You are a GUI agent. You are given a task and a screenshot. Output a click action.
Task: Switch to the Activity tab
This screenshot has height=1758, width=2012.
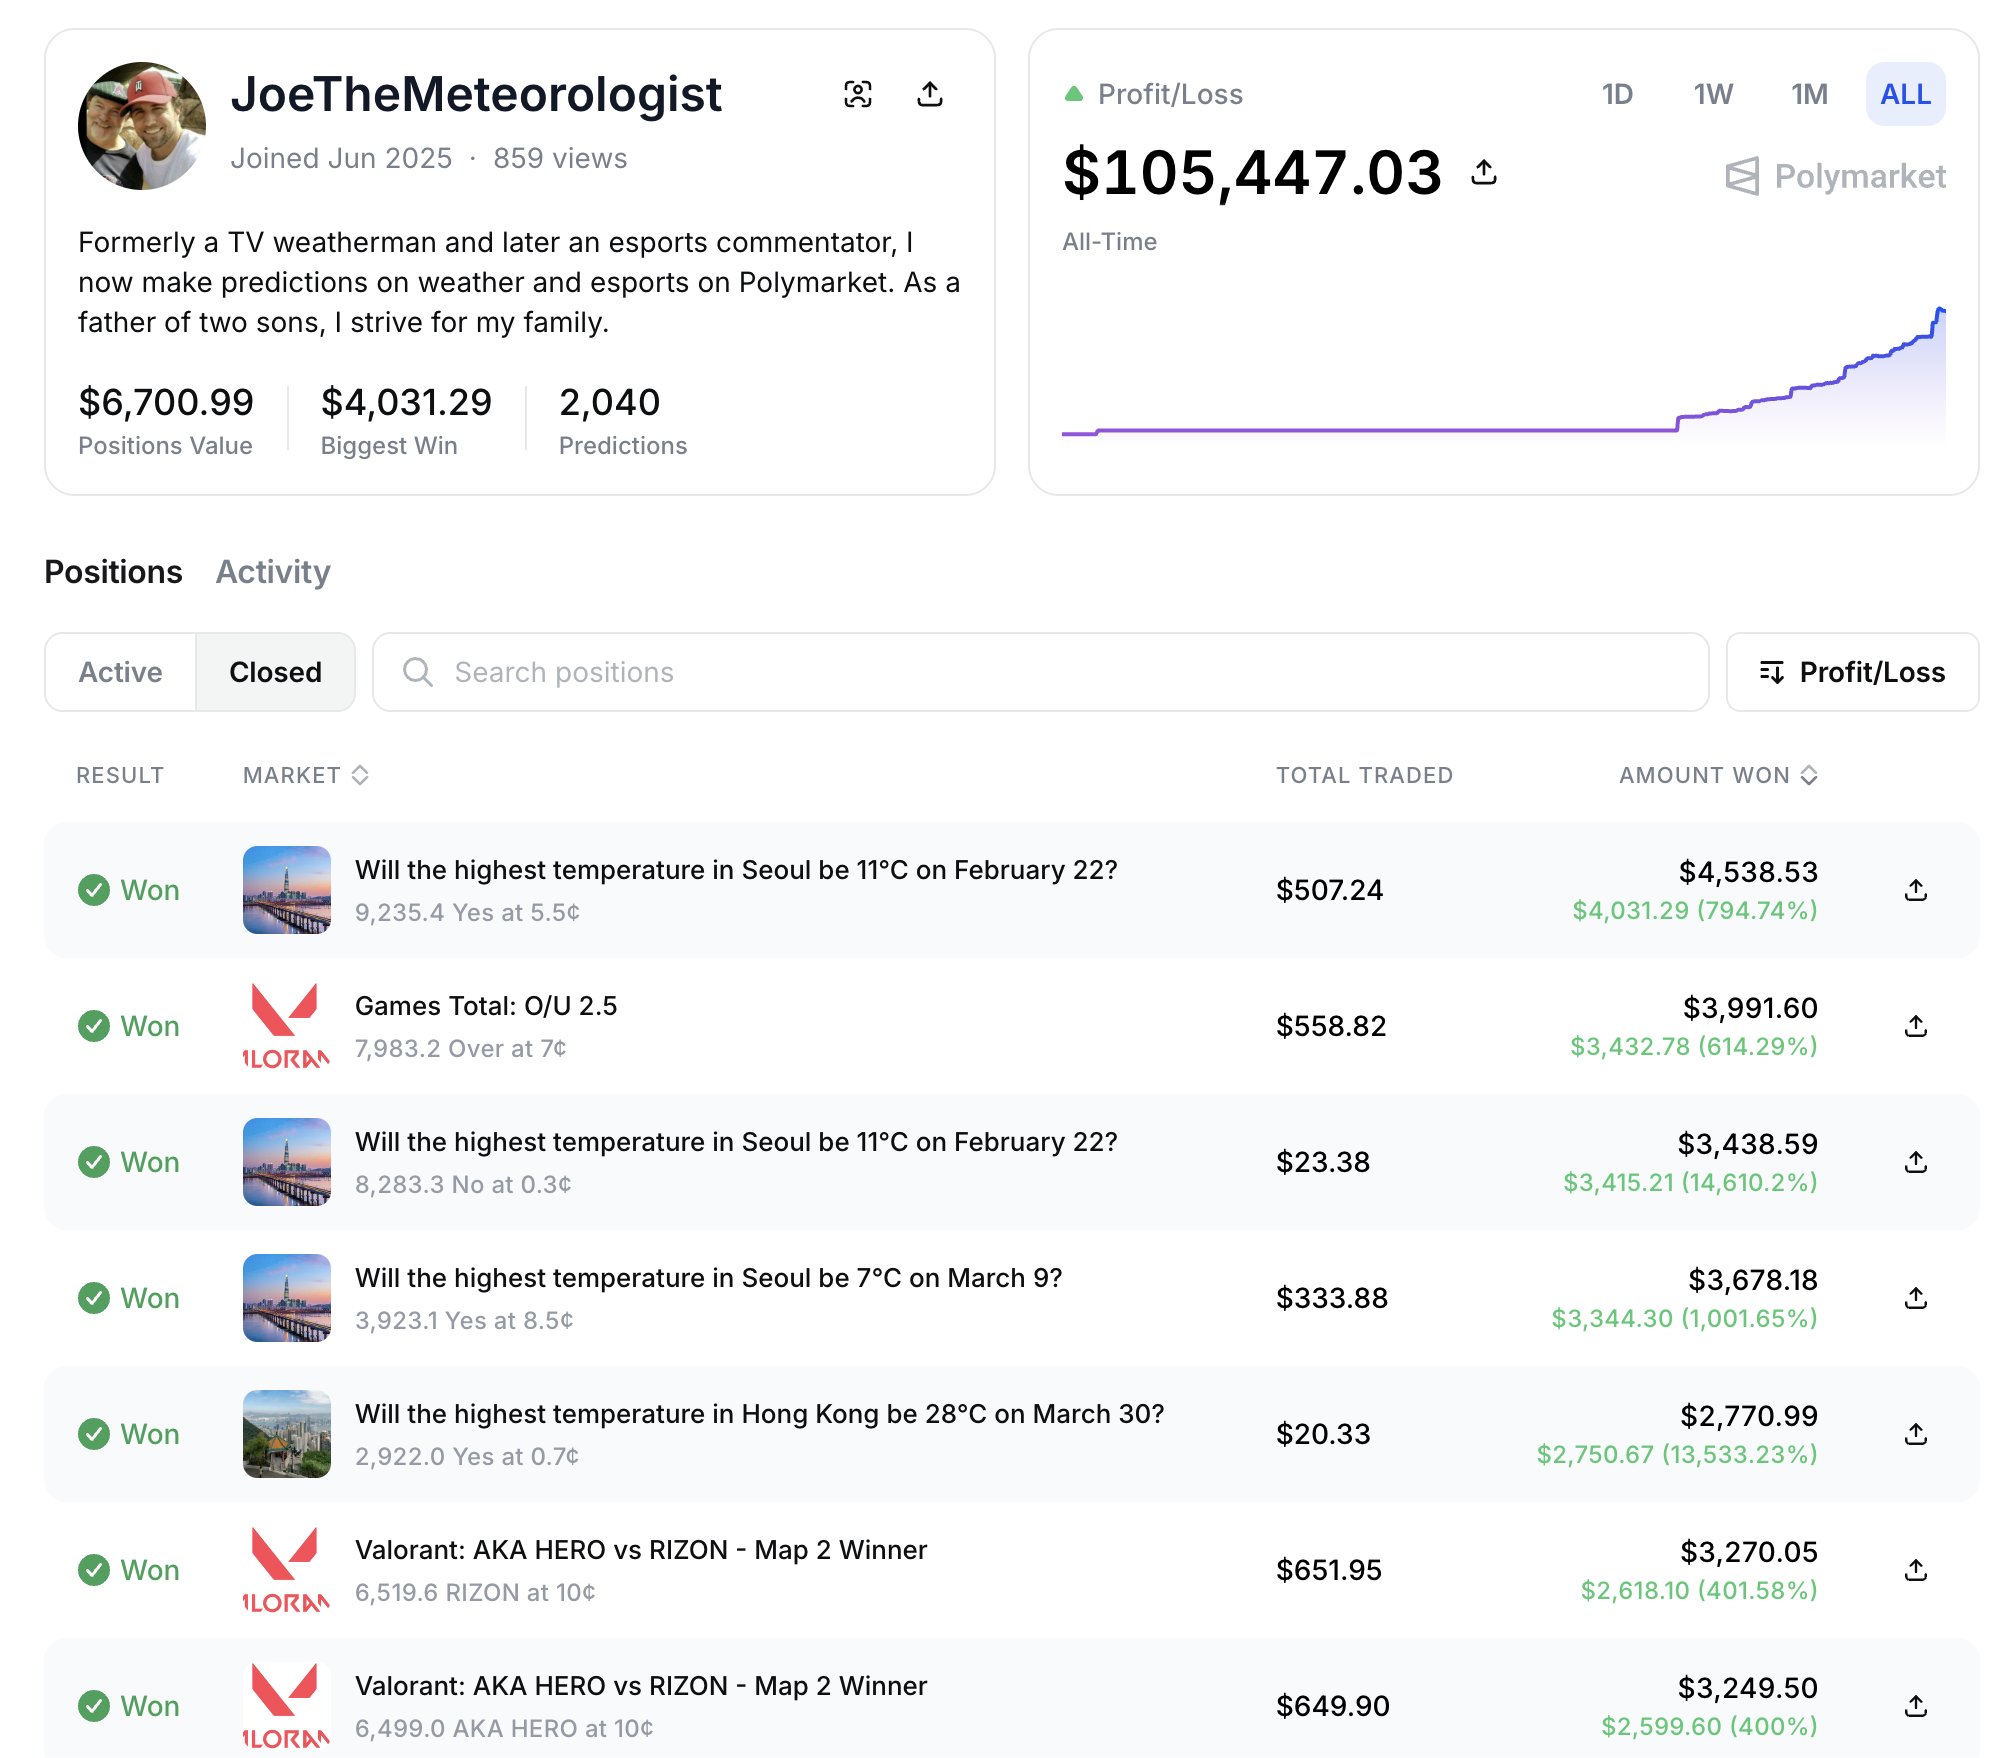[272, 571]
